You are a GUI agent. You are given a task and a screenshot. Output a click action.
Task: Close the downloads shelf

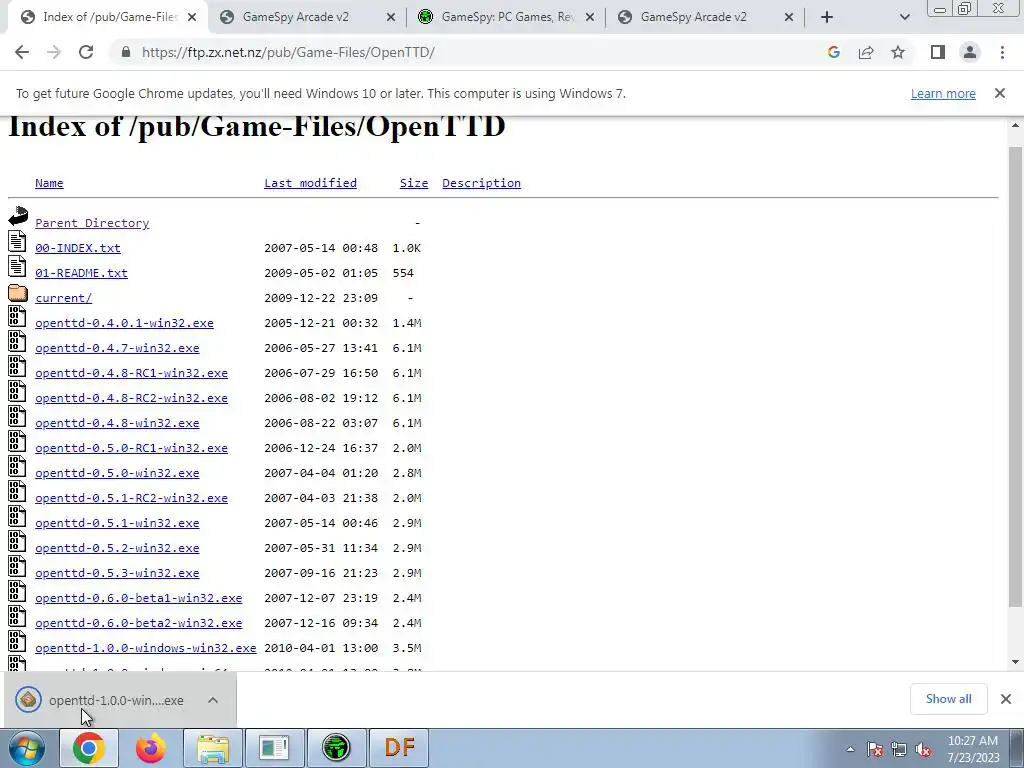click(1006, 699)
